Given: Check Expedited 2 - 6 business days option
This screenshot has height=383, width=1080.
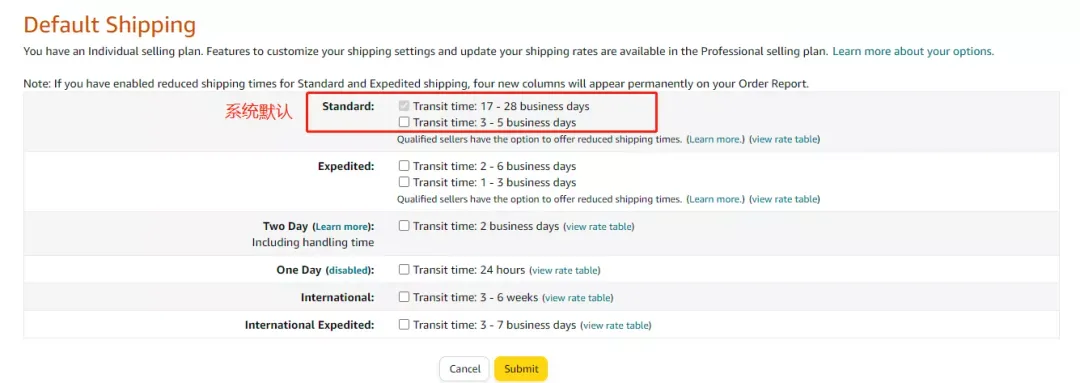Looking at the screenshot, I should click(x=404, y=166).
